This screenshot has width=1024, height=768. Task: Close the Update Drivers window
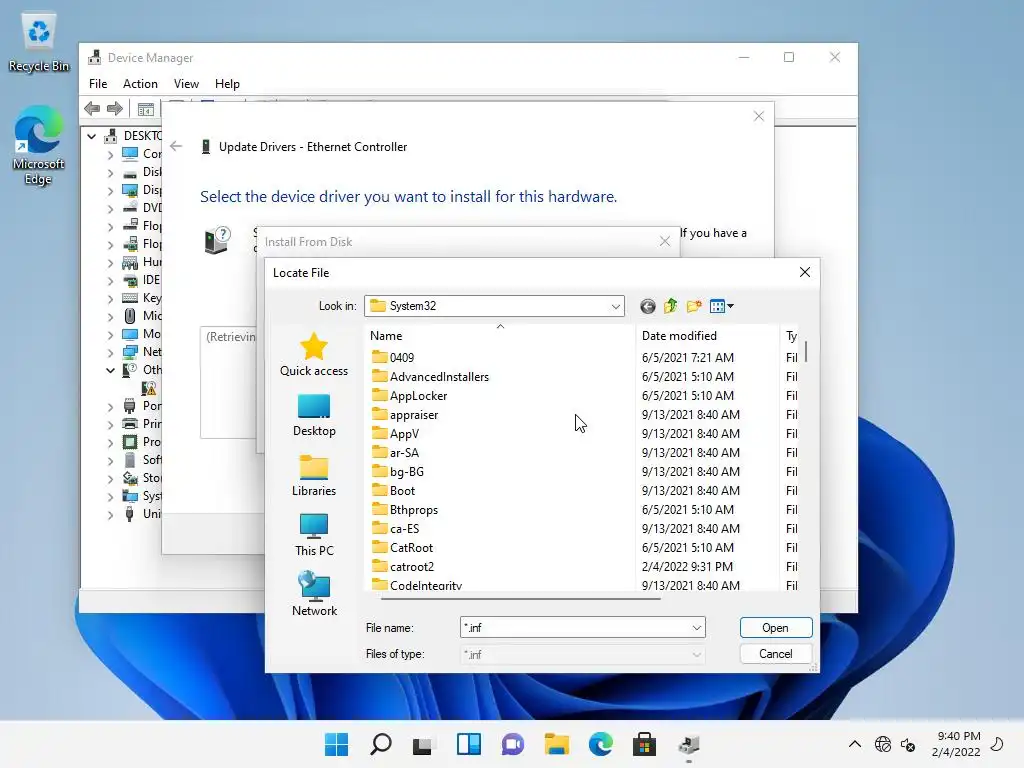tap(758, 116)
